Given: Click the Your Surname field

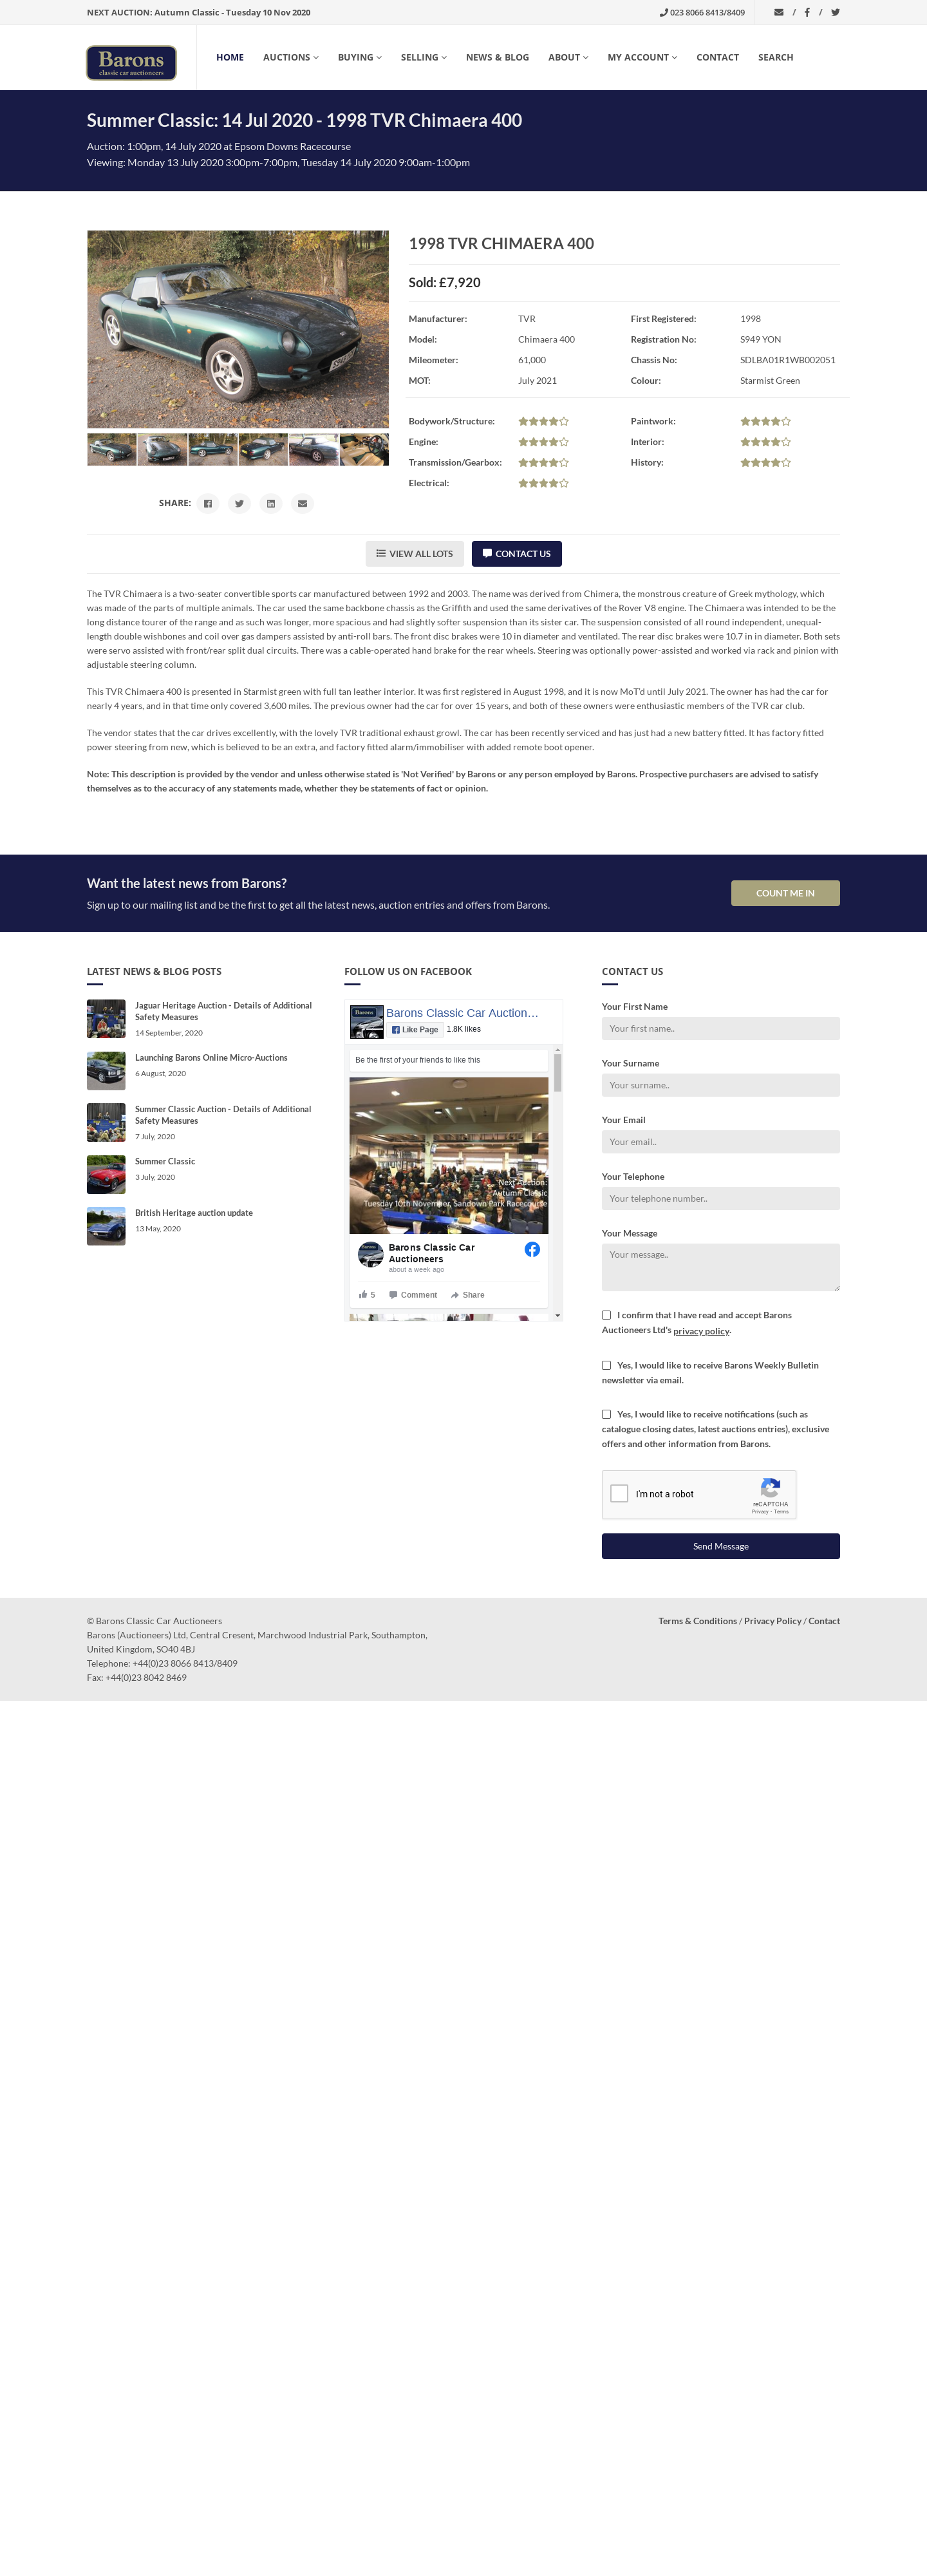Looking at the screenshot, I should click(720, 1085).
